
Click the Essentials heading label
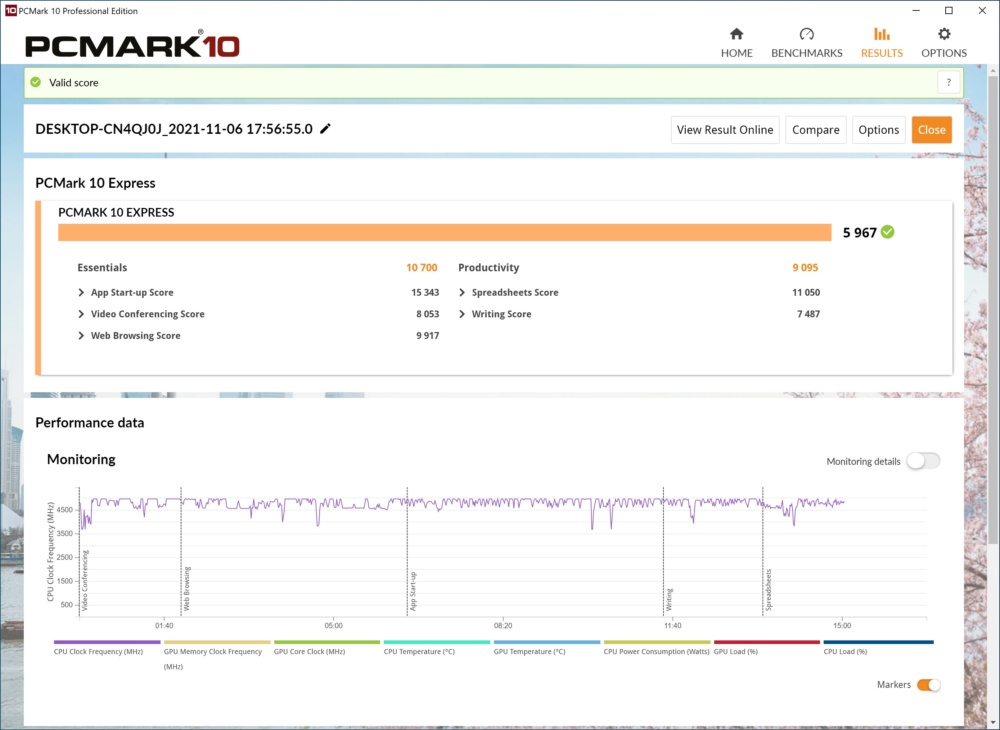(x=102, y=268)
